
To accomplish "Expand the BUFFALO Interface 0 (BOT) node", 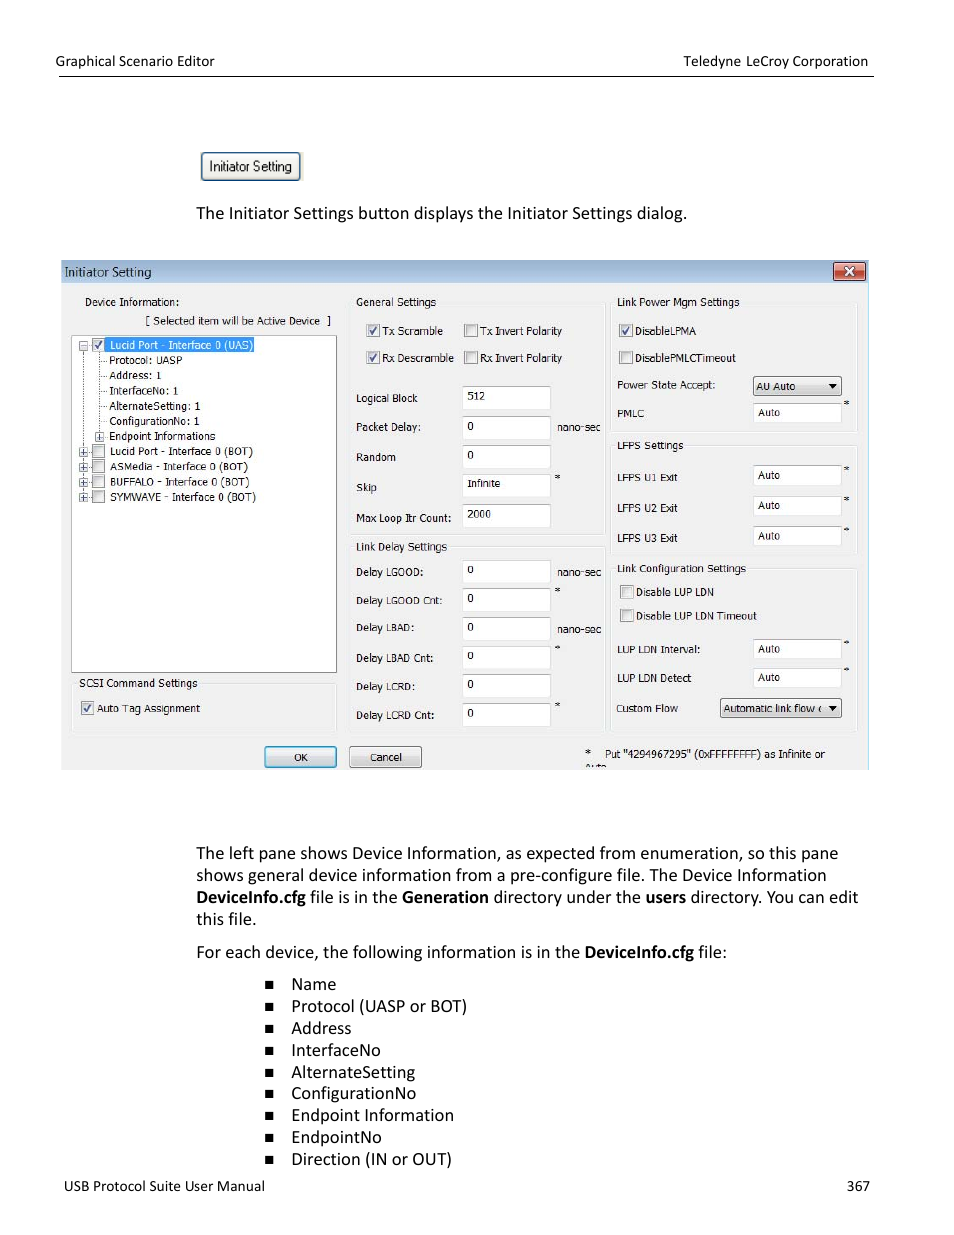I will [x=84, y=482].
